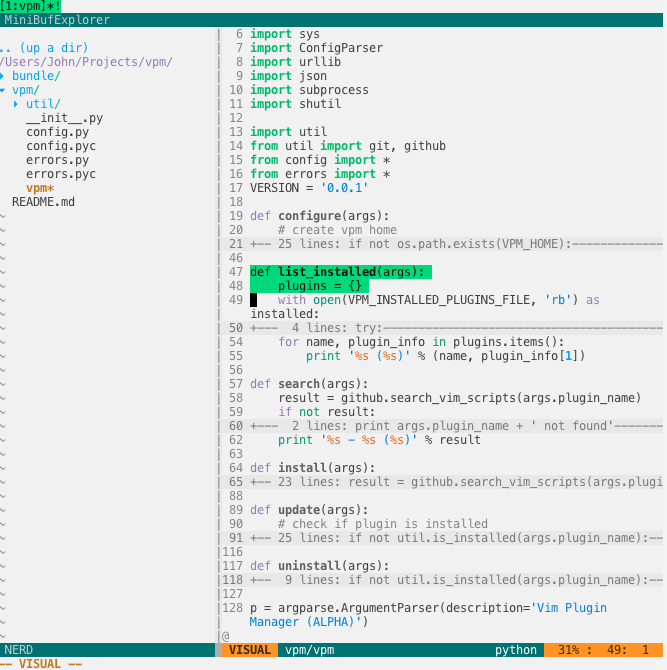
Task: Click the MiniBufExplorer status line
Action: pos(332,20)
